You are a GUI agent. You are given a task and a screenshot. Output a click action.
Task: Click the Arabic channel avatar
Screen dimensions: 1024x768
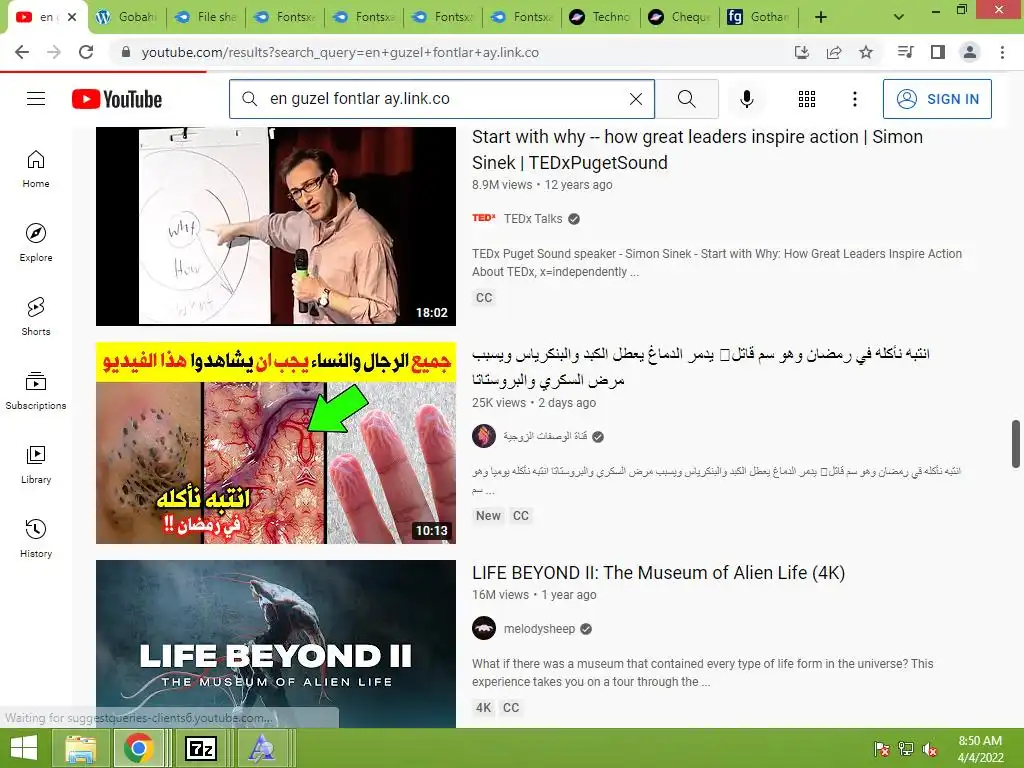click(484, 436)
